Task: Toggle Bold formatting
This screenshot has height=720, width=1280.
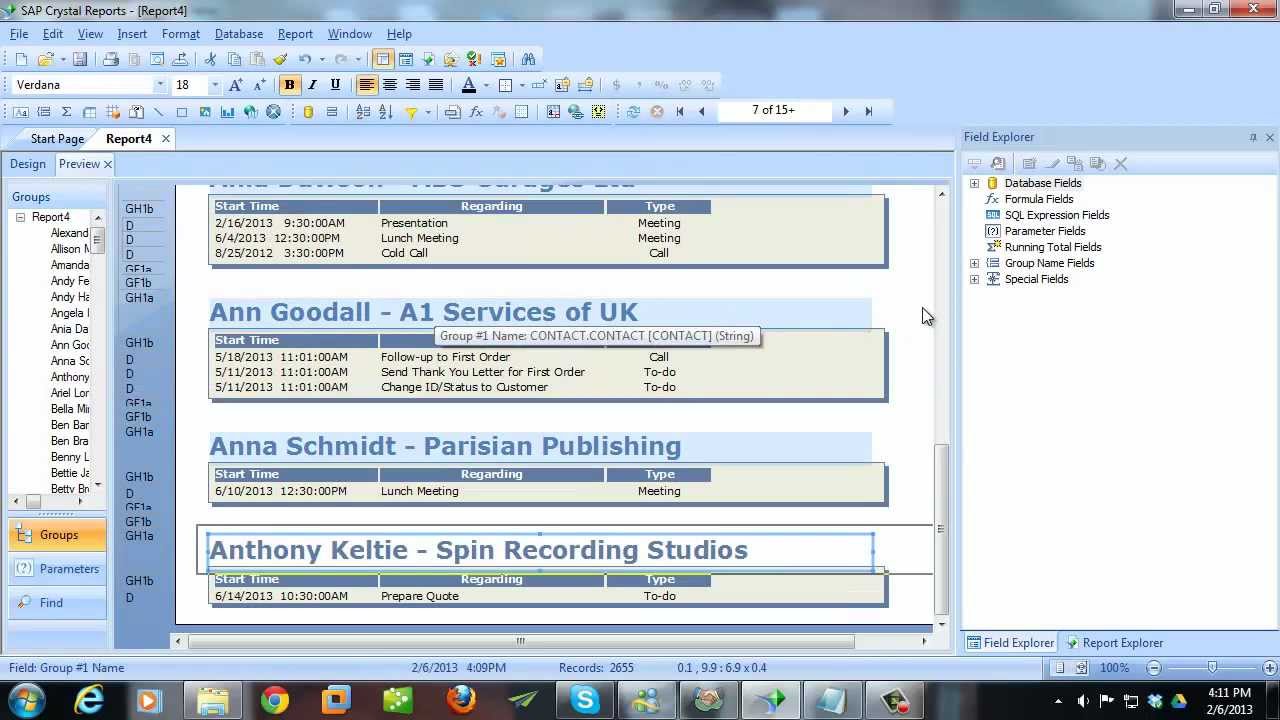Action: coord(289,85)
